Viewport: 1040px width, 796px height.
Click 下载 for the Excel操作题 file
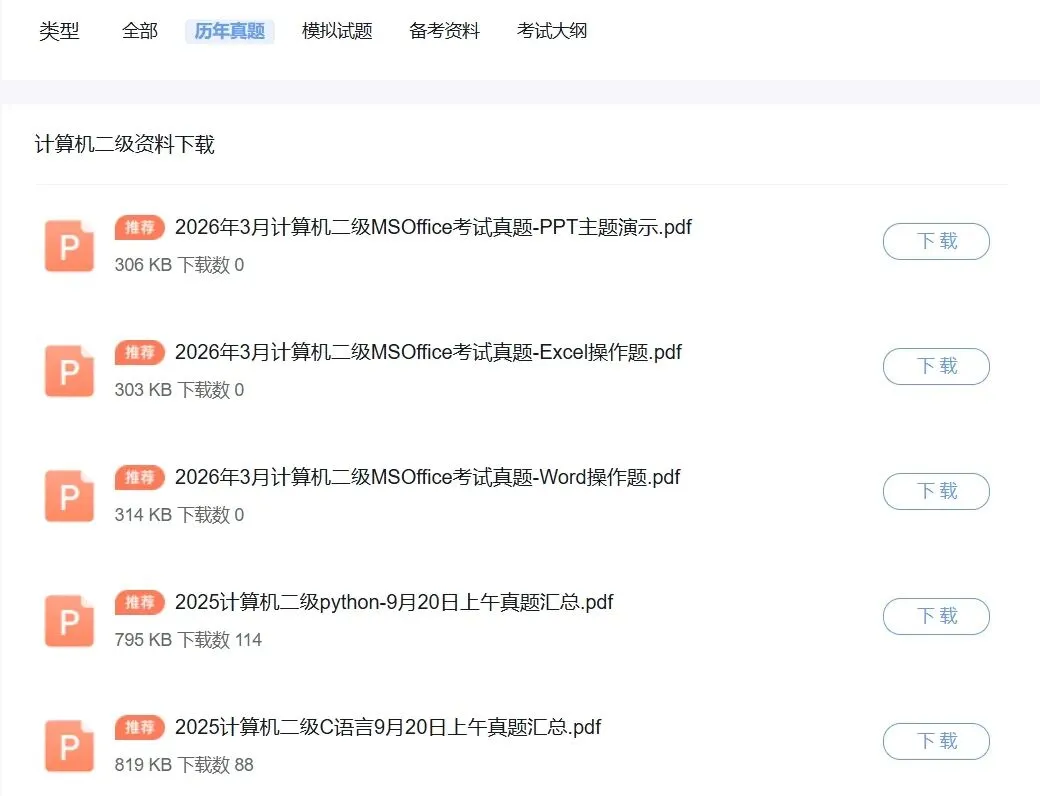(x=936, y=366)
